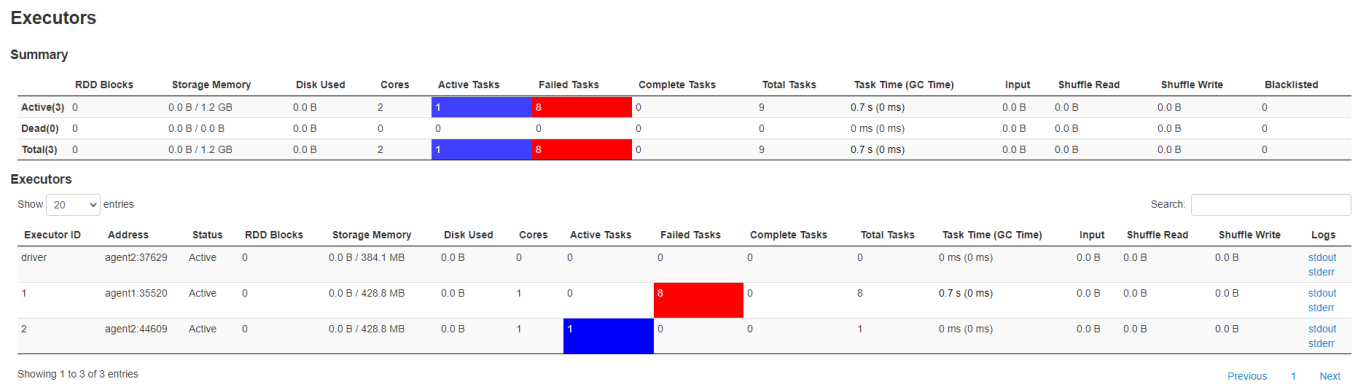Sort executors table by Executor ID
The width and height of the screenshot is (1366, 387).
[x=51, y=235]
